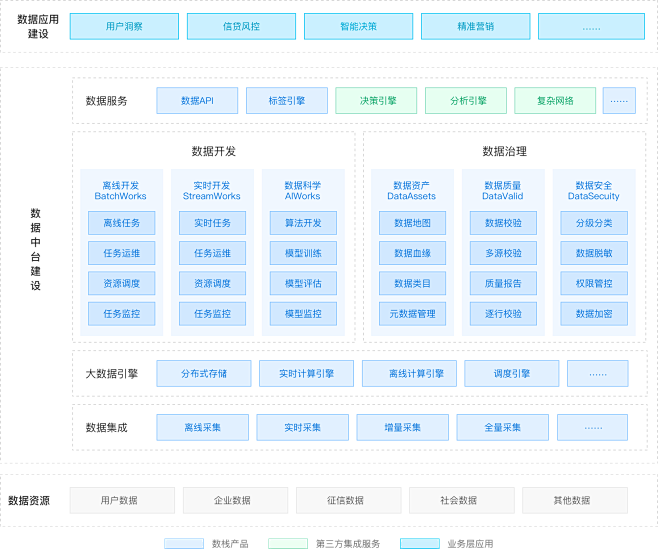Open the 实时开发 StreamWorks column header
Image resolution: width=658 pixels, height=549 pixels.
point(212,190)
